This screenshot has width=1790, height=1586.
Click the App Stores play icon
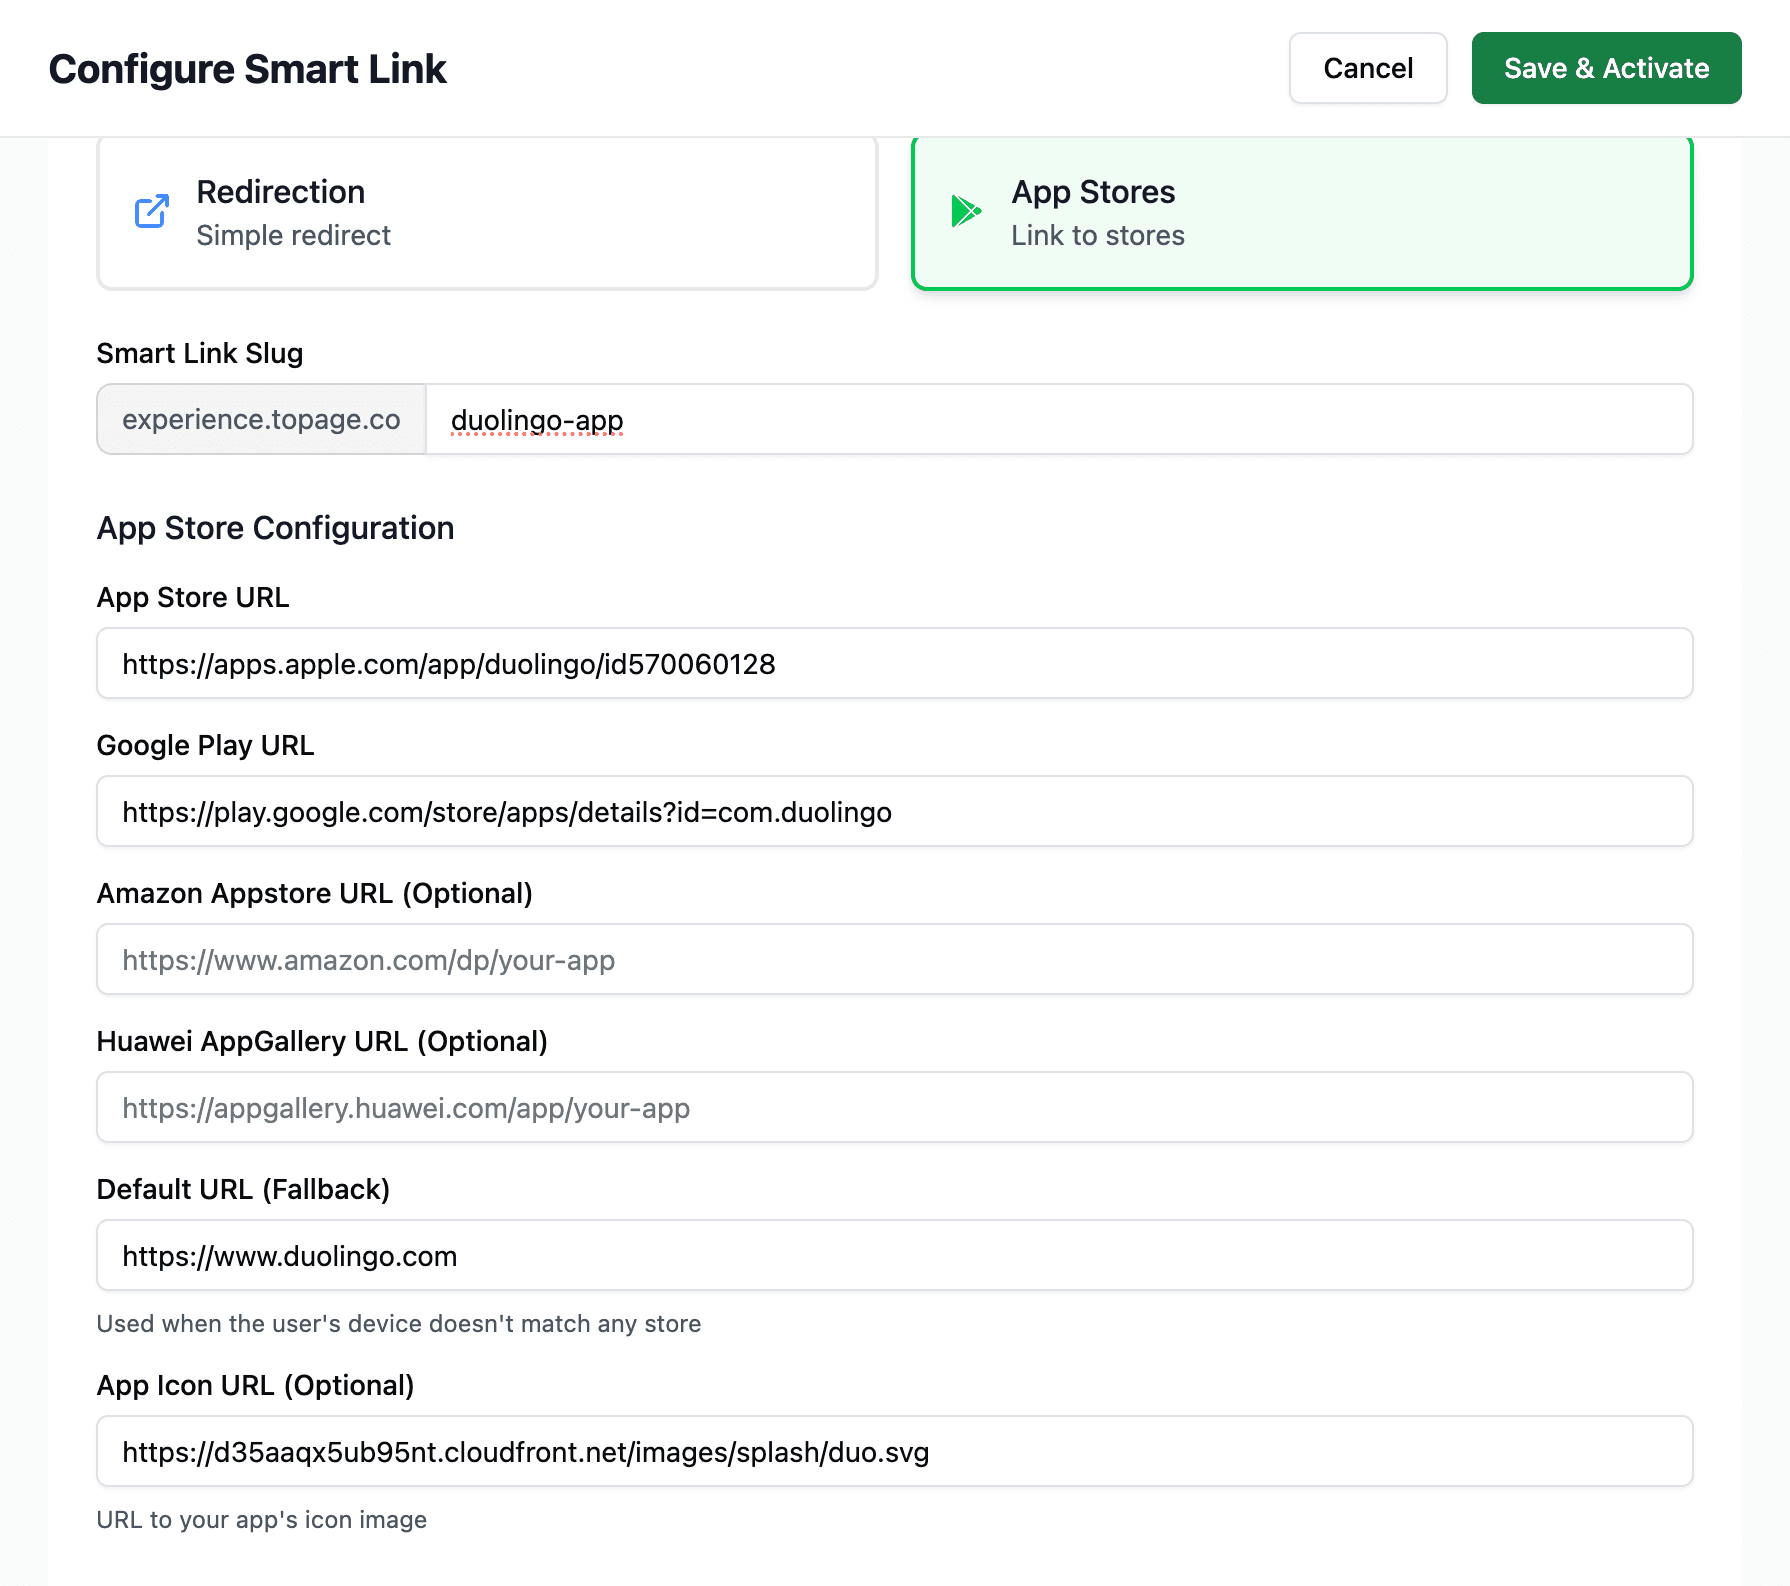click(966, 211)
